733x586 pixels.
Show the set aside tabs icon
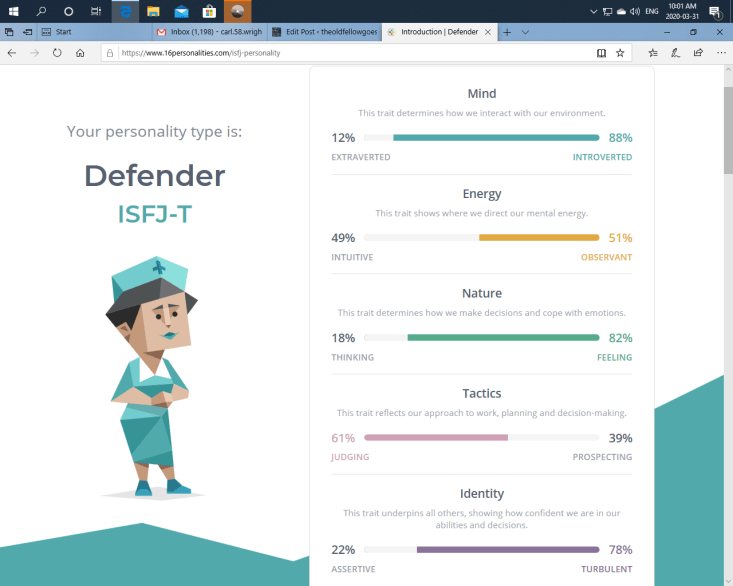click(x=9, y=32)
